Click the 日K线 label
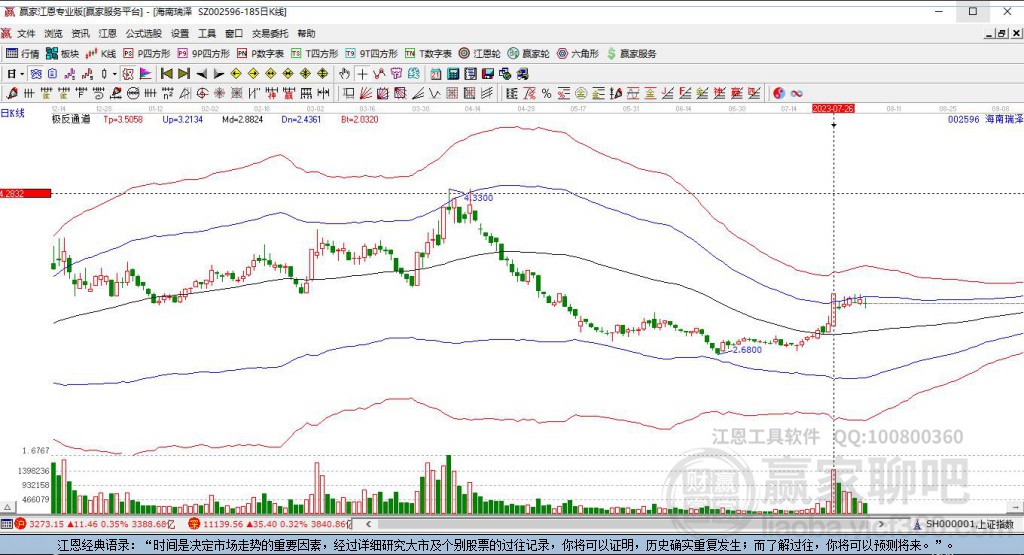 coord(12,113)
